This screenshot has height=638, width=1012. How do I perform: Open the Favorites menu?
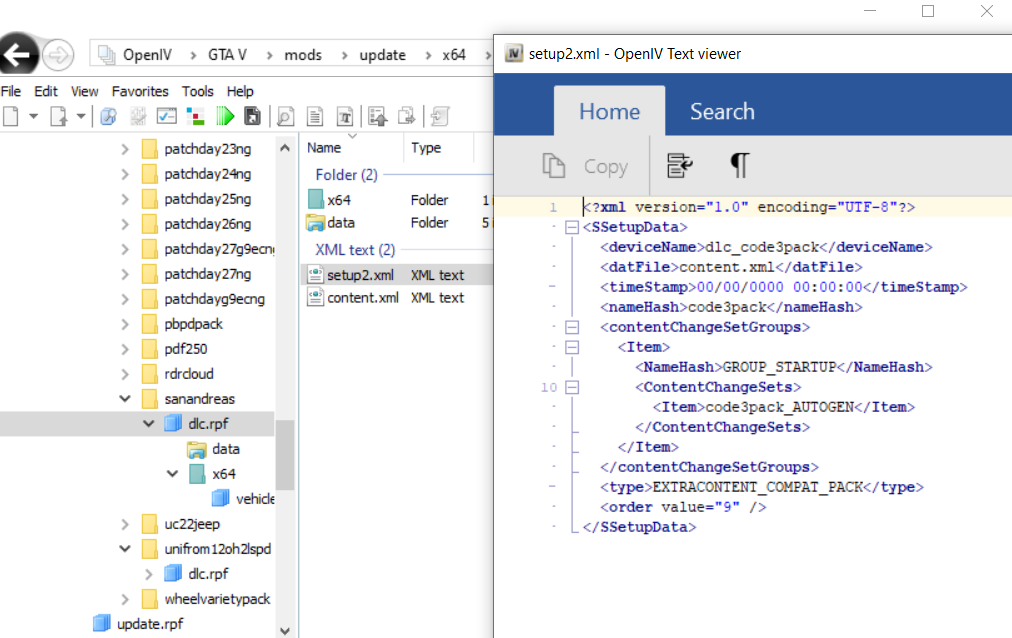click(x=140, y=91)
